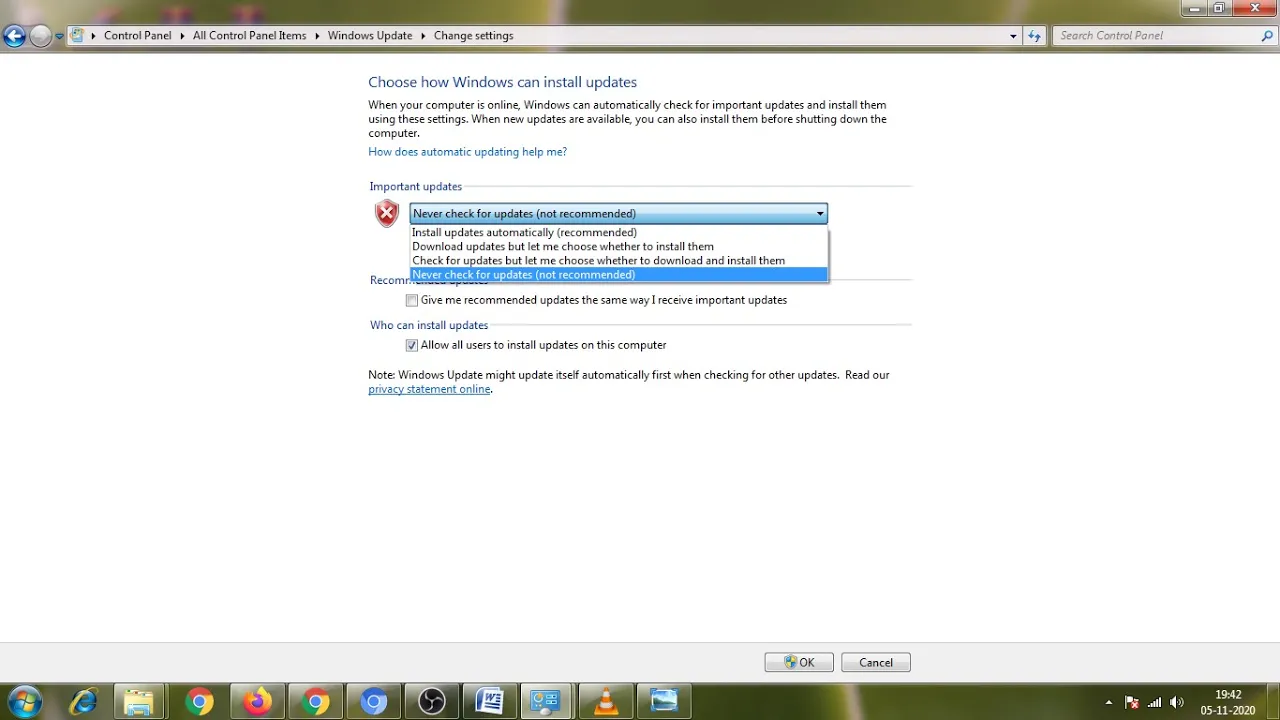The width and height of the screenshot is (1280, 720).
Task: Click the address bar refresh button
Action: click(1035, 36)
